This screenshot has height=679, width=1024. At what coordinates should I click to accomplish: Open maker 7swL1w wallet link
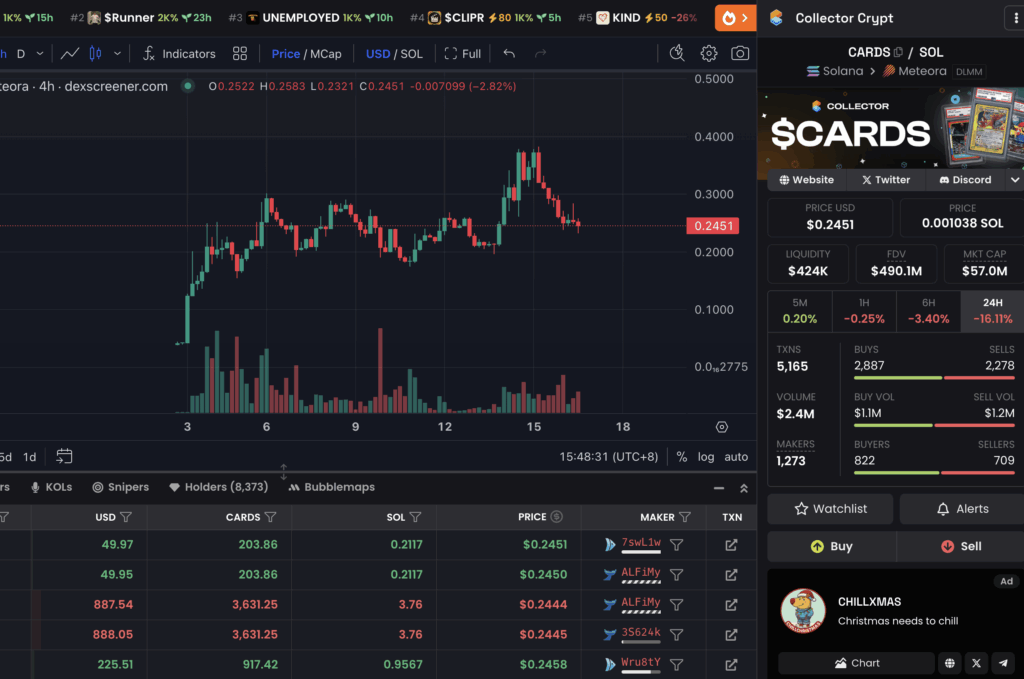(641, 543)
